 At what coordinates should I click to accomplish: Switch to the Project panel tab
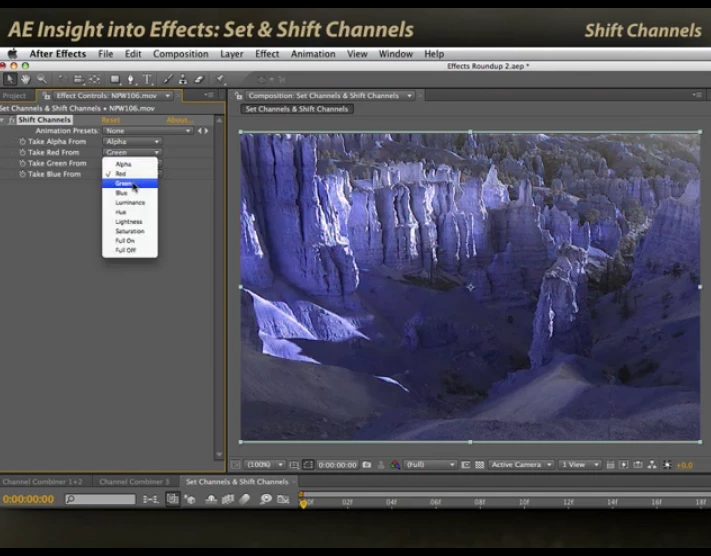[14, 96]
